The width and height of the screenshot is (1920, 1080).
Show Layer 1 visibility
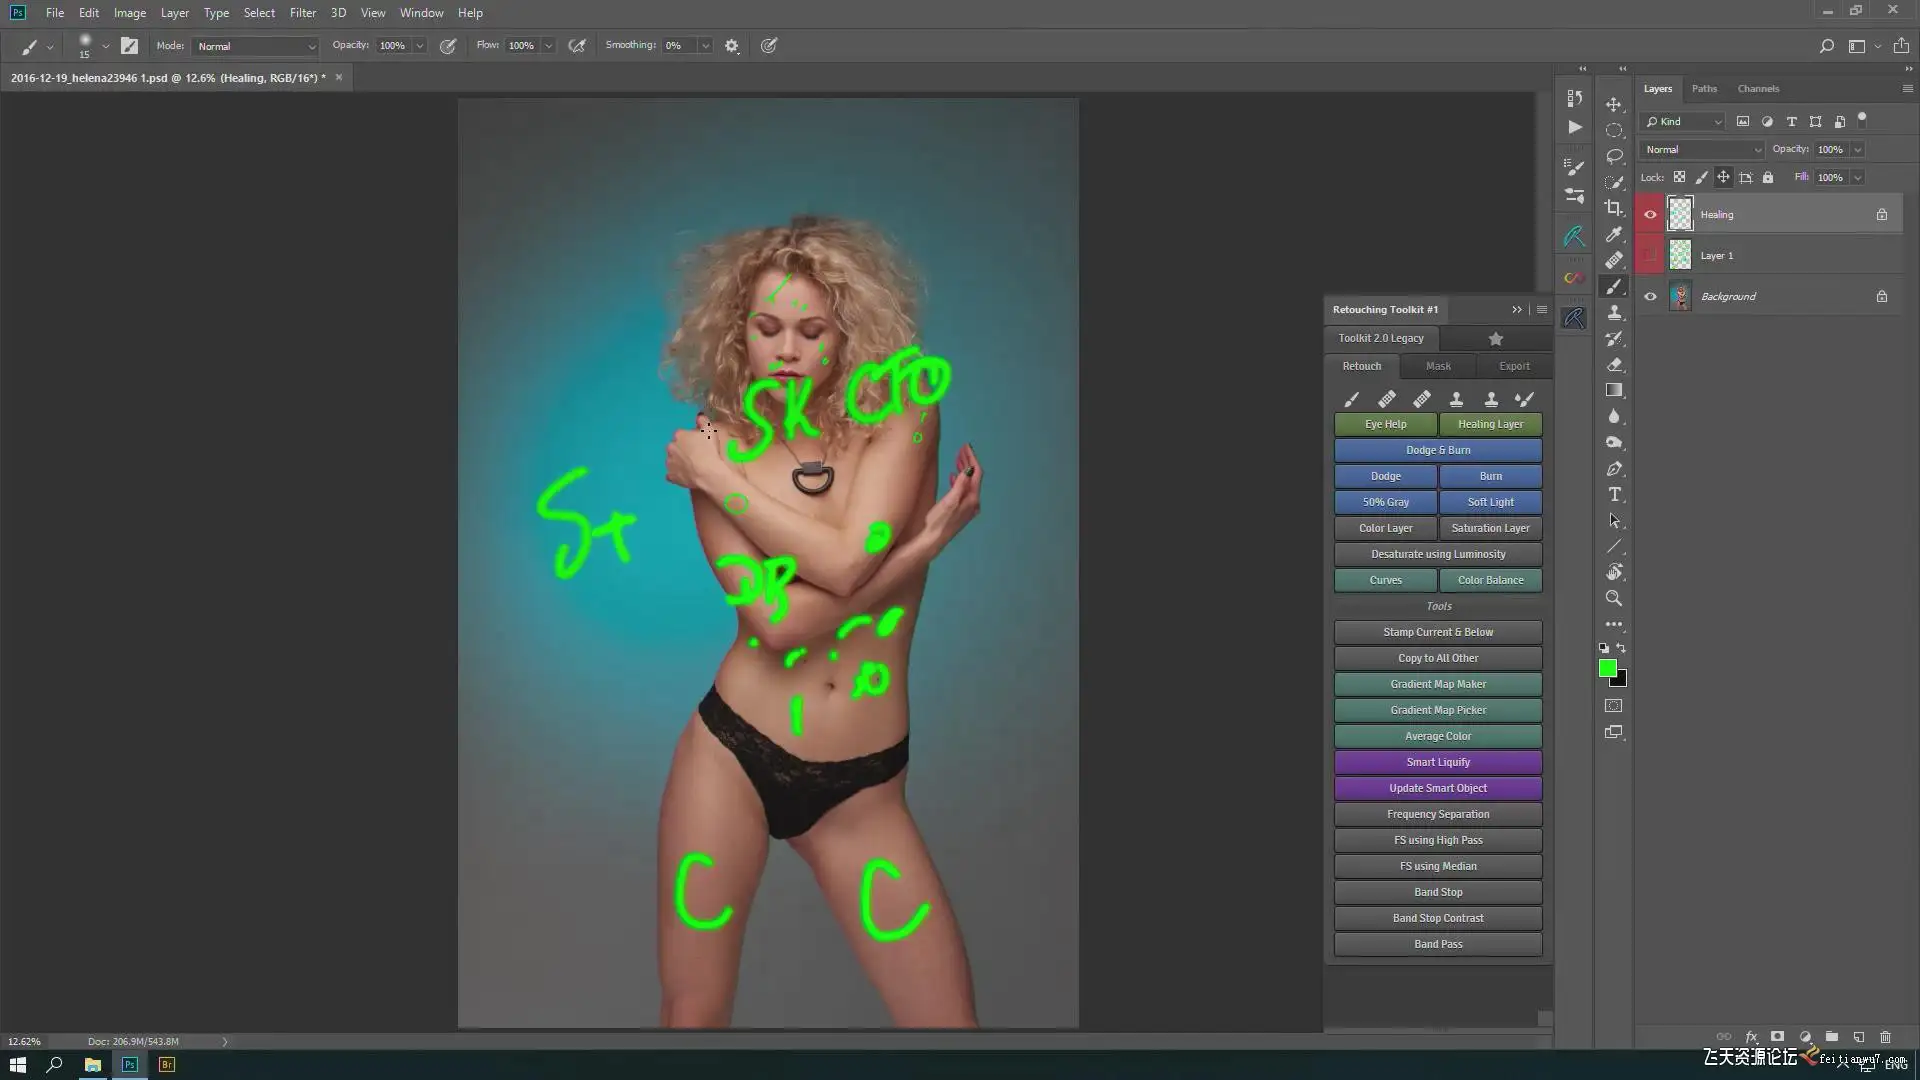point(1650,256)
